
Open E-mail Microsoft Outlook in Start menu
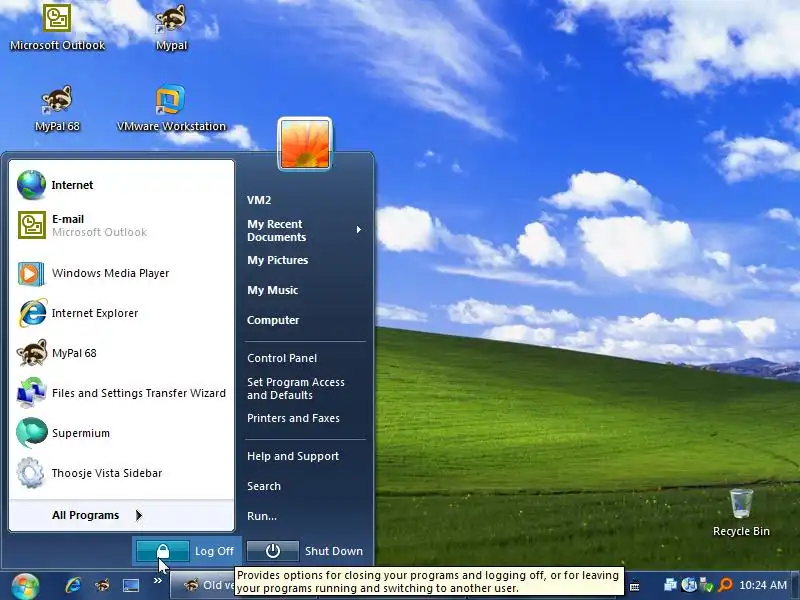pyautogui.click(x=121, y=225)
